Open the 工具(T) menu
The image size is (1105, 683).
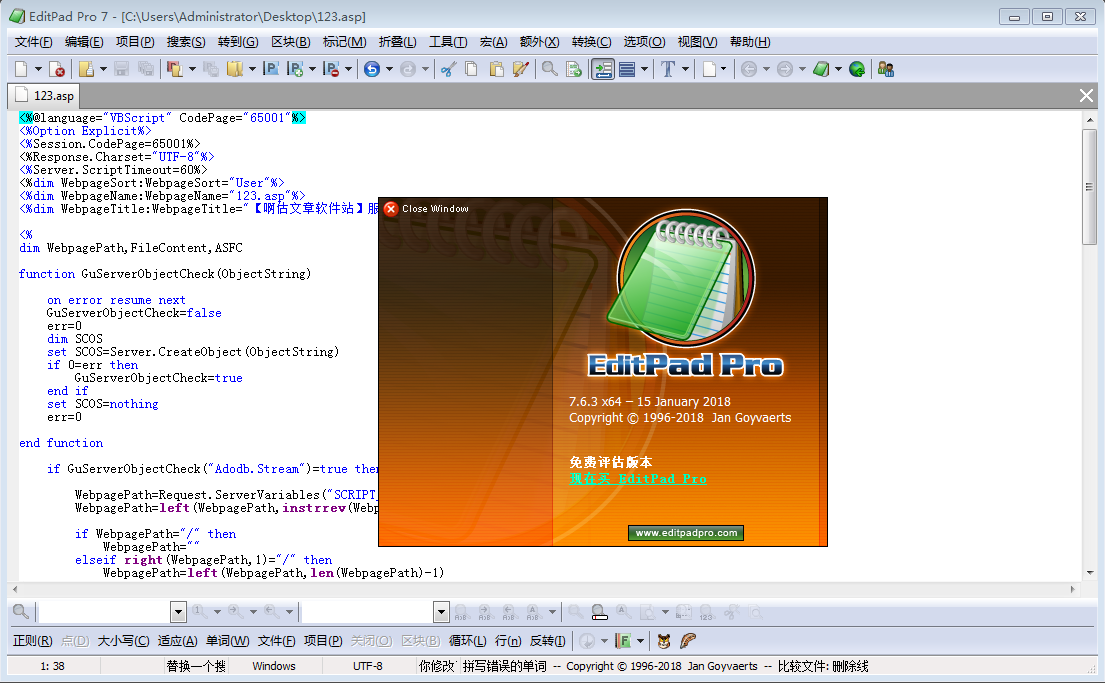[448, 42]
